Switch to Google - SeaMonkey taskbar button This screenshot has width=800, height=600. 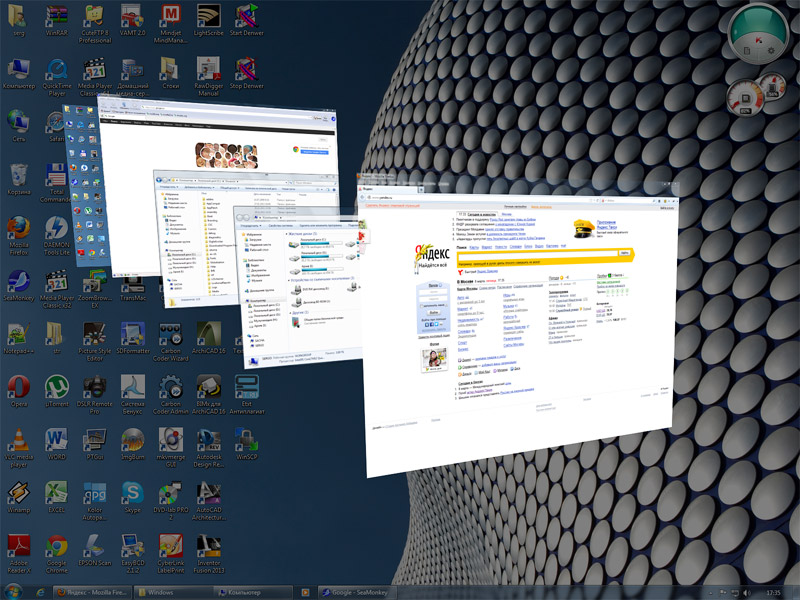(x=358, y=592)
